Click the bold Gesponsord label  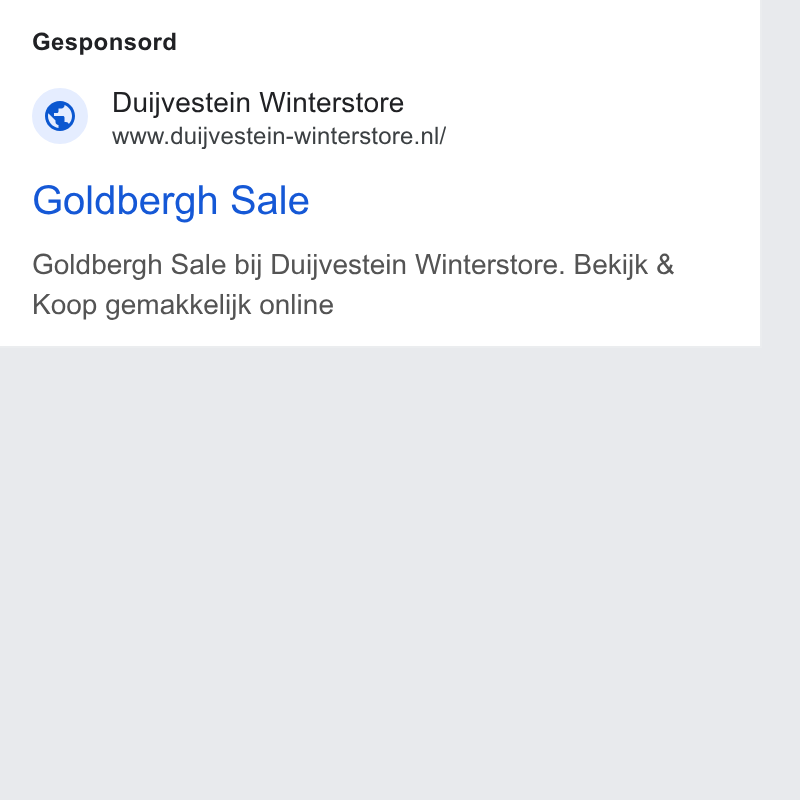105,42
